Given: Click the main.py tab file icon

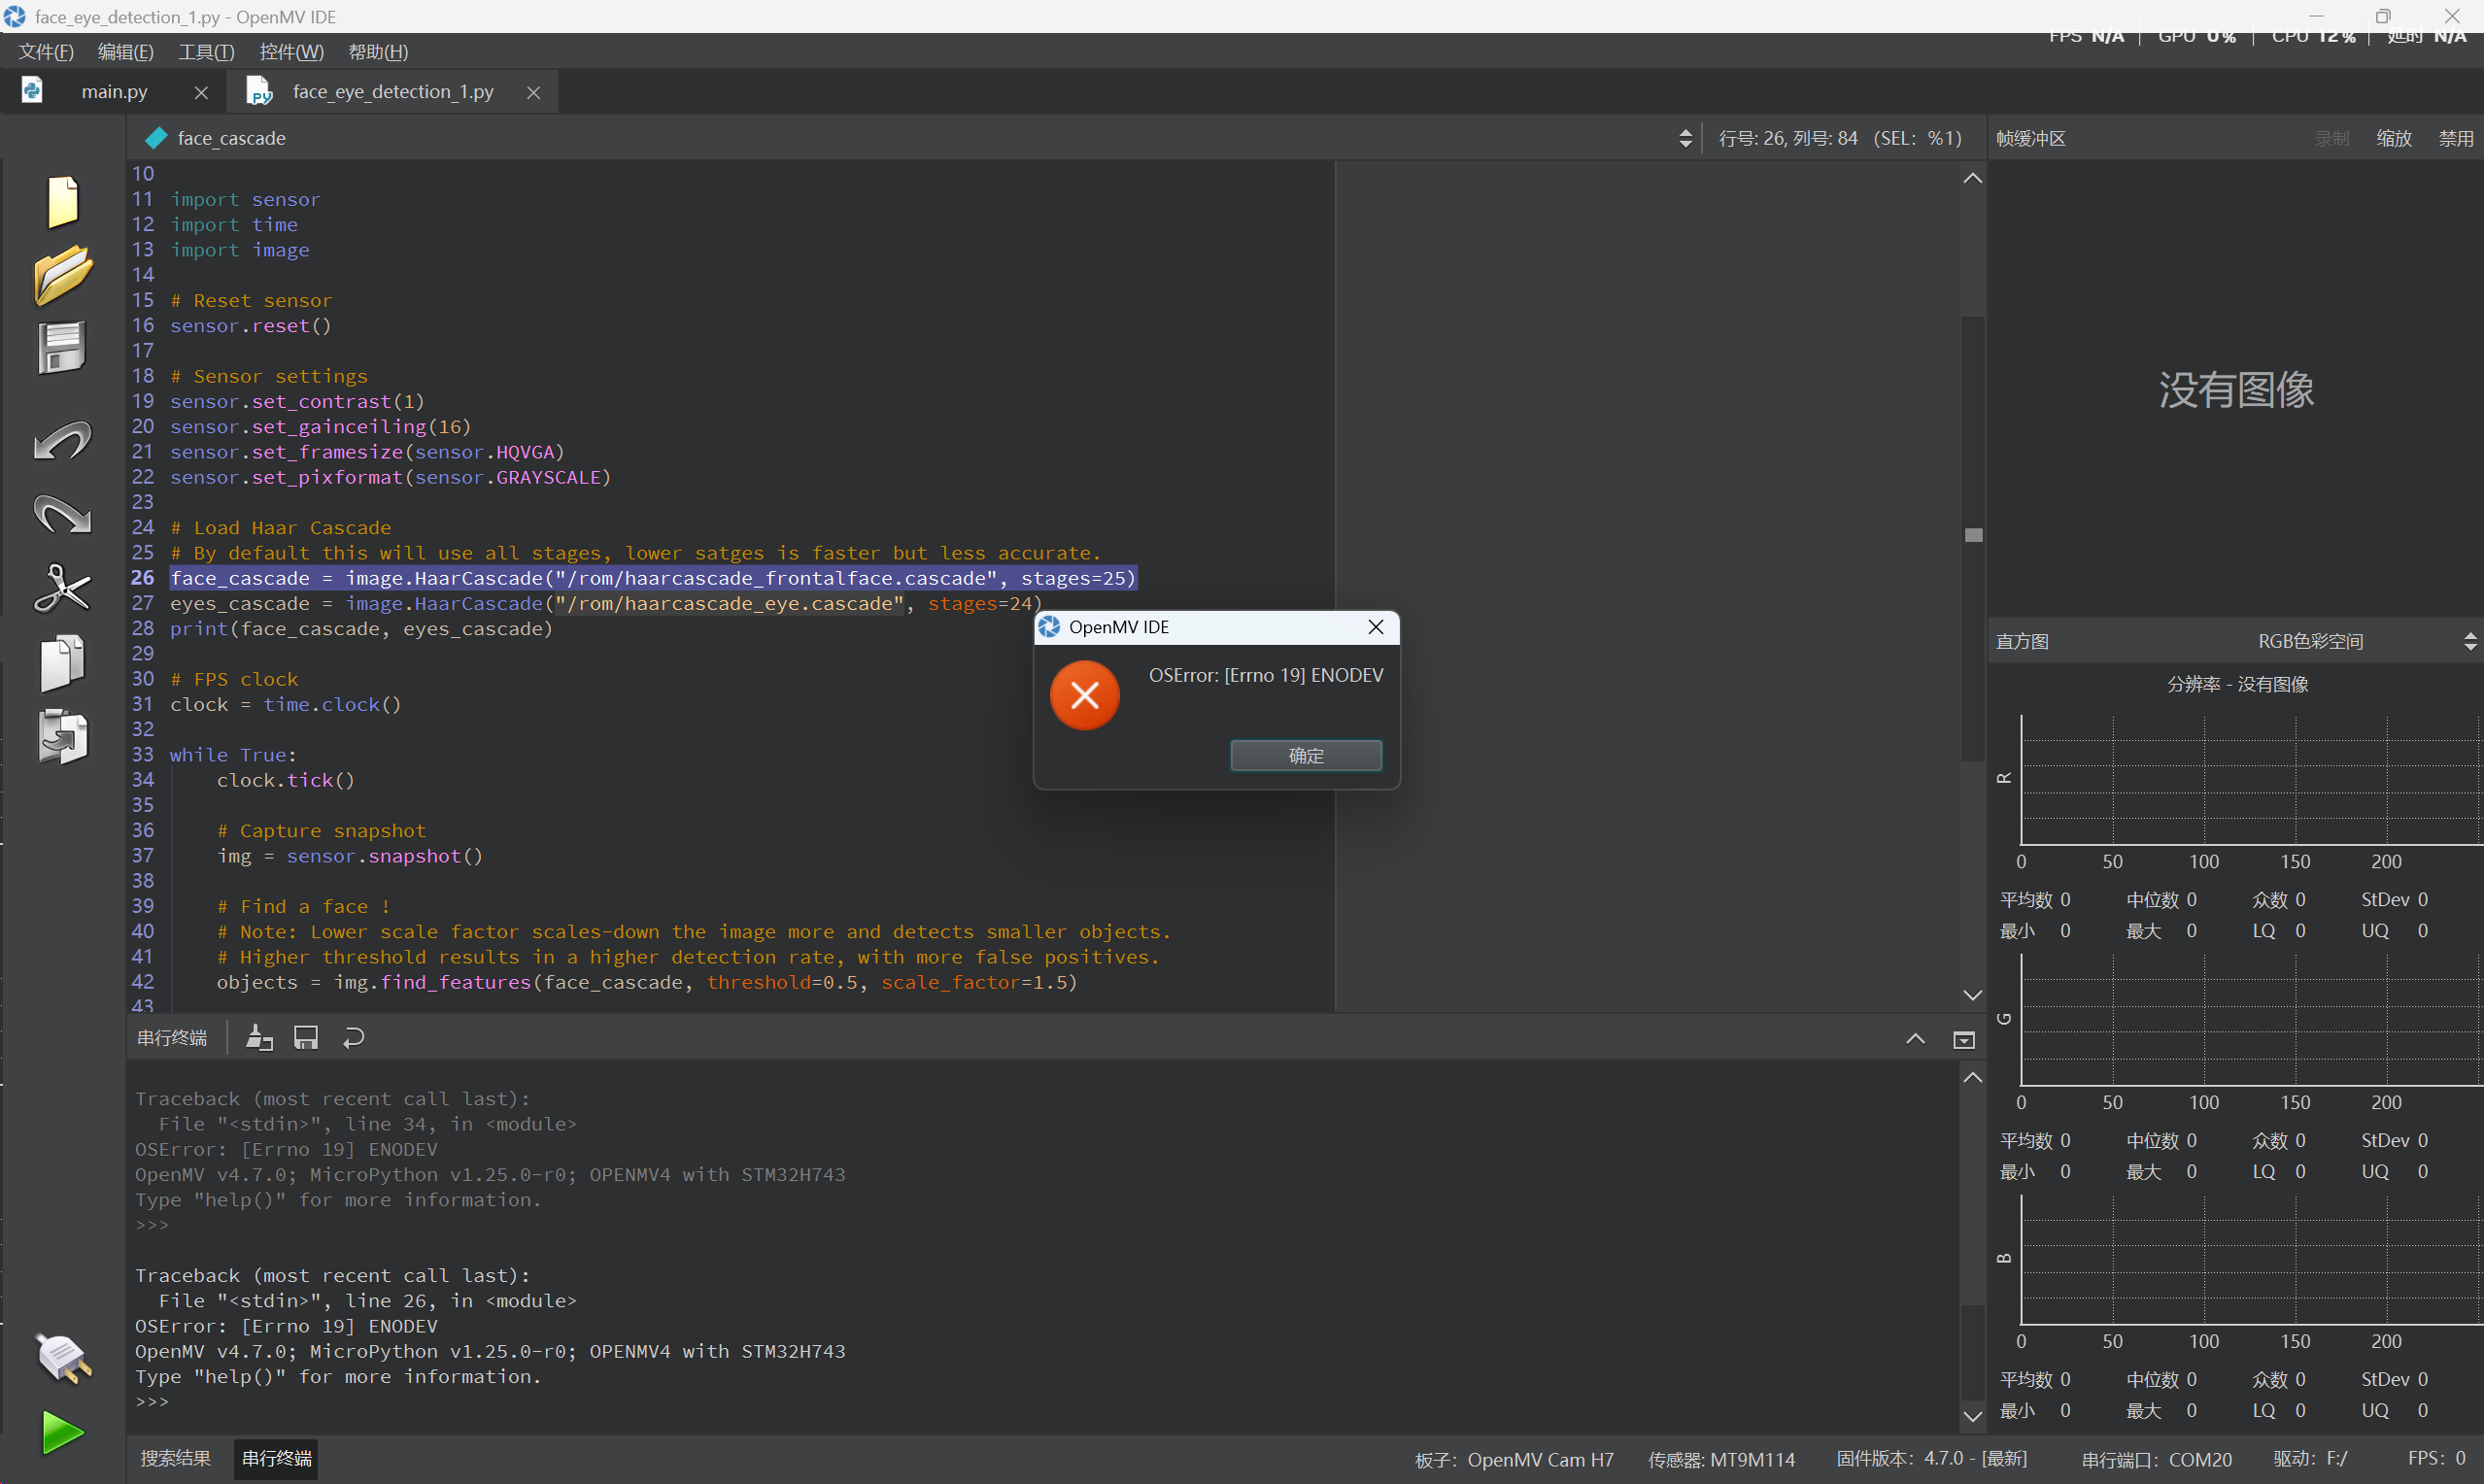Looking at the screenshot, I should pos(32,91).
